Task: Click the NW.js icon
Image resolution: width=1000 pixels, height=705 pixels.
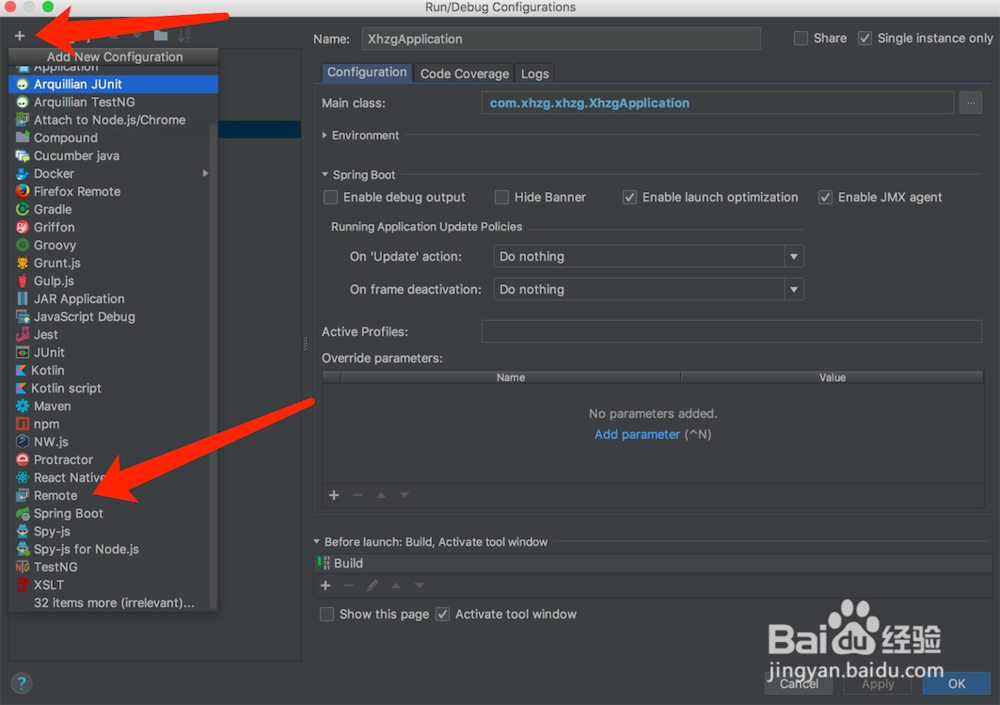Action: (22, 442)
